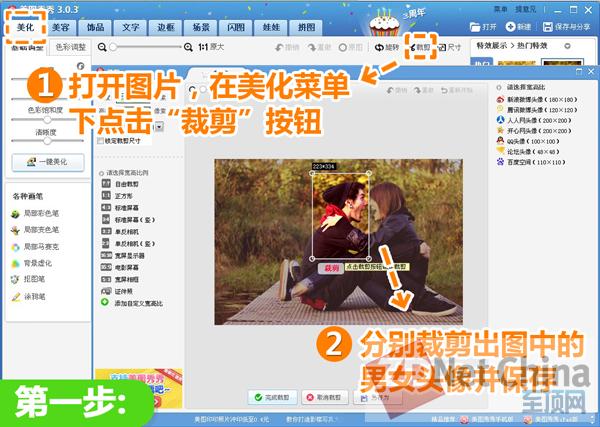Toggle the 锁定裁剪尺寸 checkbox
Screen dimensions: 600x427
[101, 141]
